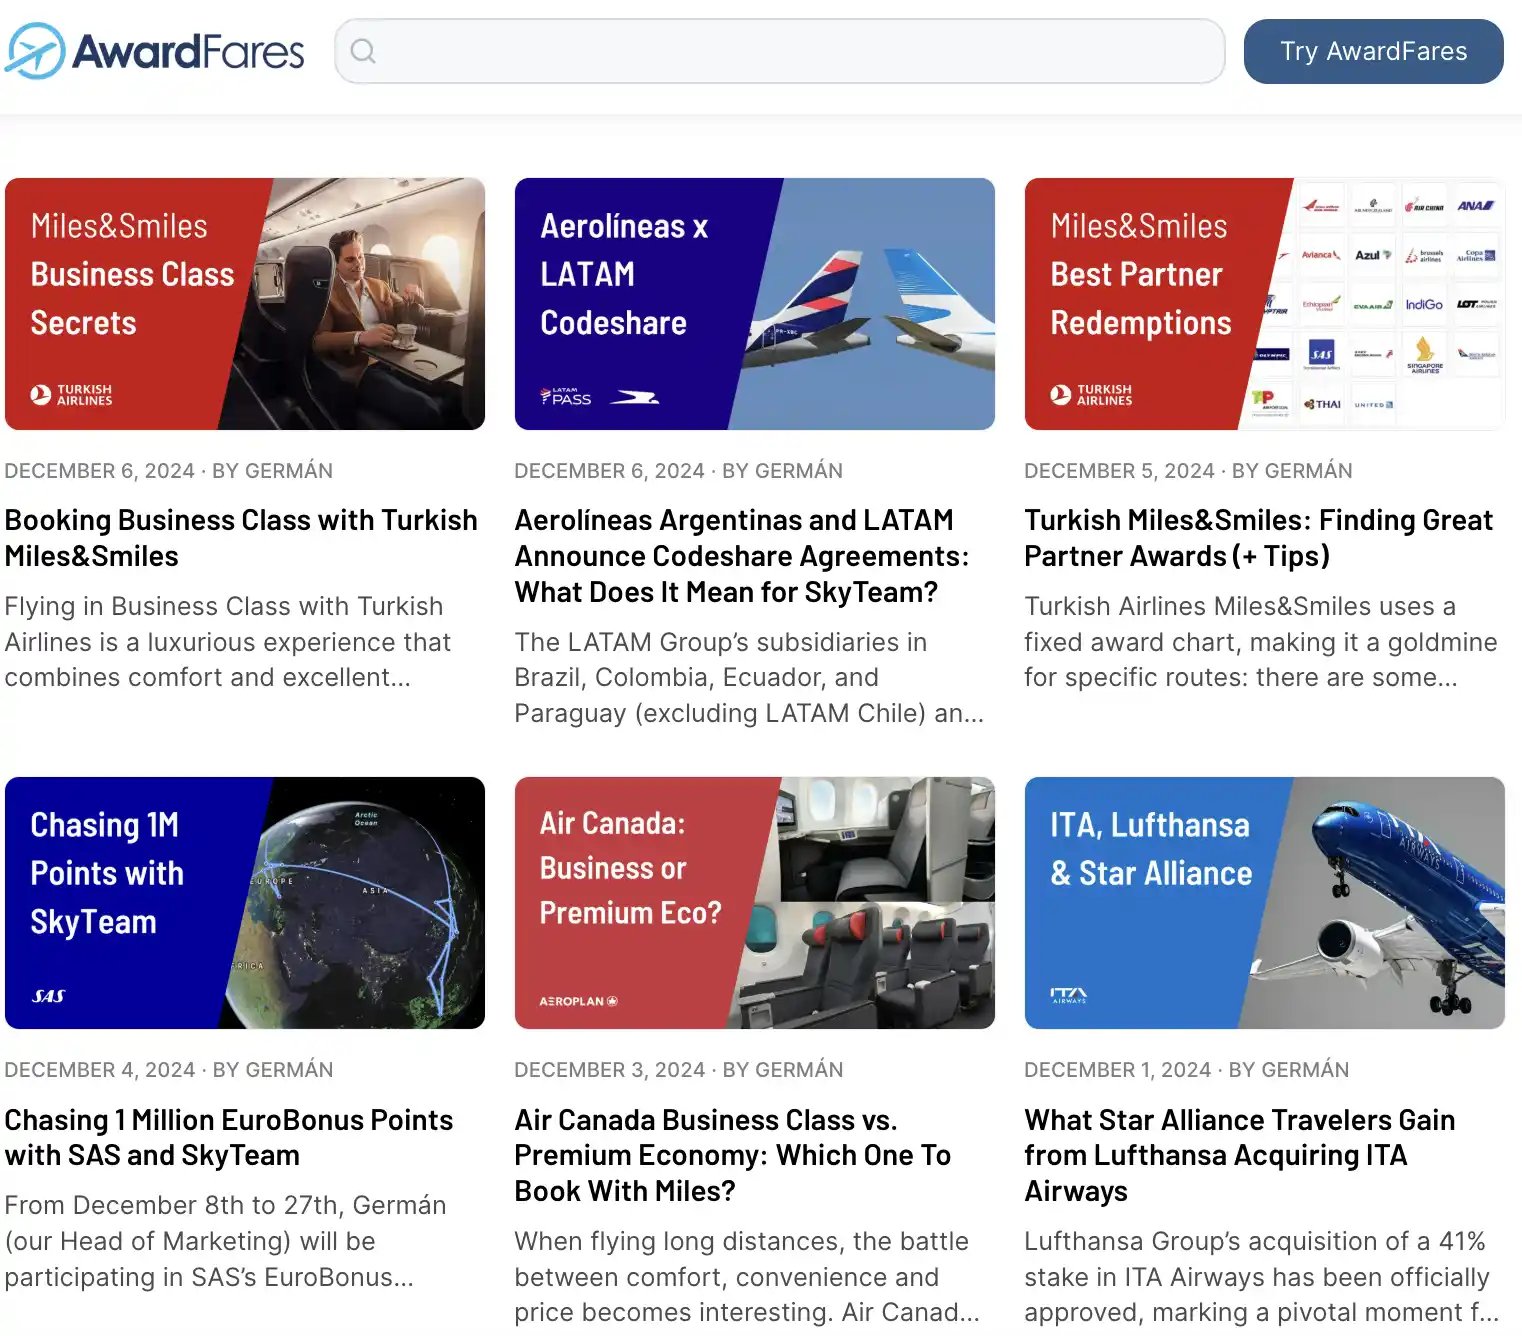Viewport: 1522px width, 1336px height.
Task: Open article Air Canada Business Class vs. Premium Economy
Action: pos(733,1155)
